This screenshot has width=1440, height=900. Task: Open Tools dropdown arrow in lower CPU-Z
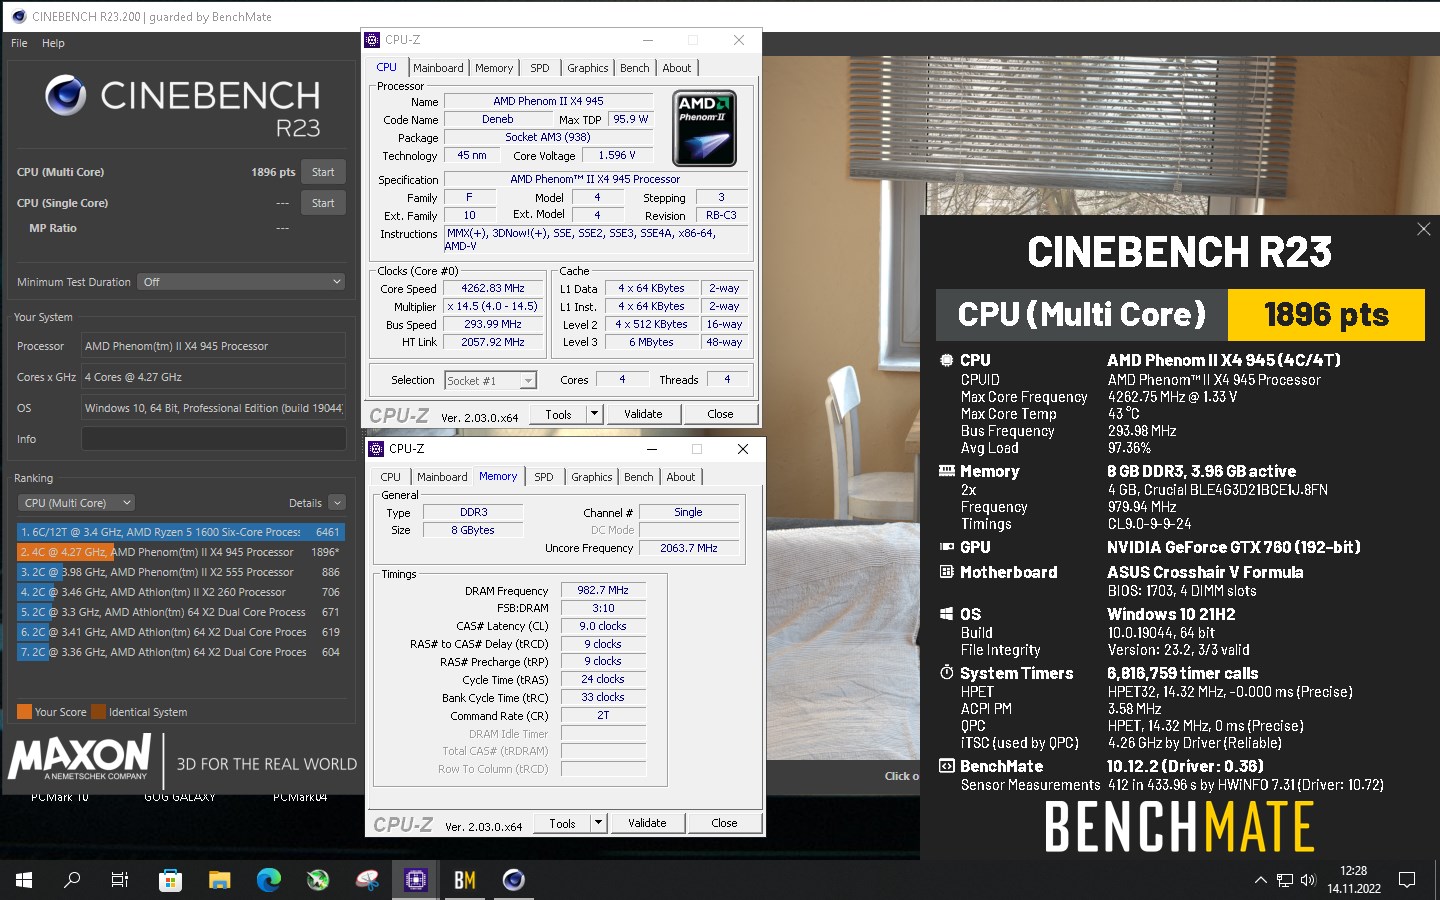[598, 823]
